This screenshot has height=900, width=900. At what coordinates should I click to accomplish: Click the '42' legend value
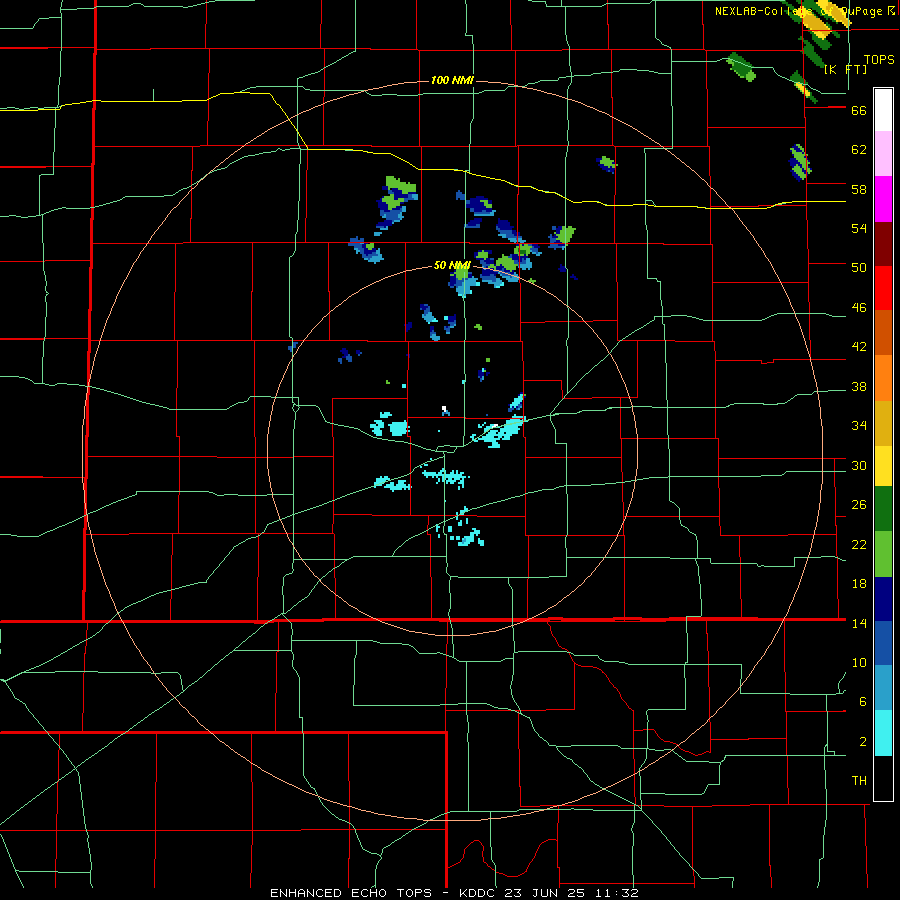(859, 347)
